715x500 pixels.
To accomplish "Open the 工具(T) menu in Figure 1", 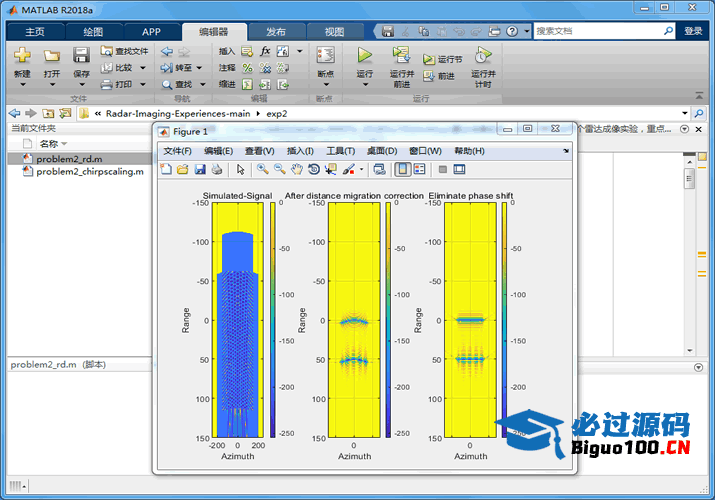I will click(340, 151).
